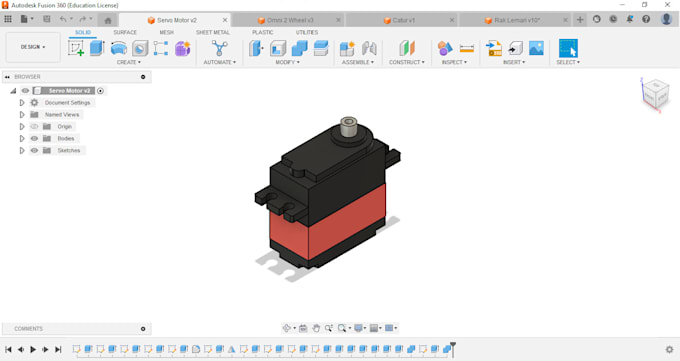
Task: Open the Job Status clock icon
Action: 613,19
